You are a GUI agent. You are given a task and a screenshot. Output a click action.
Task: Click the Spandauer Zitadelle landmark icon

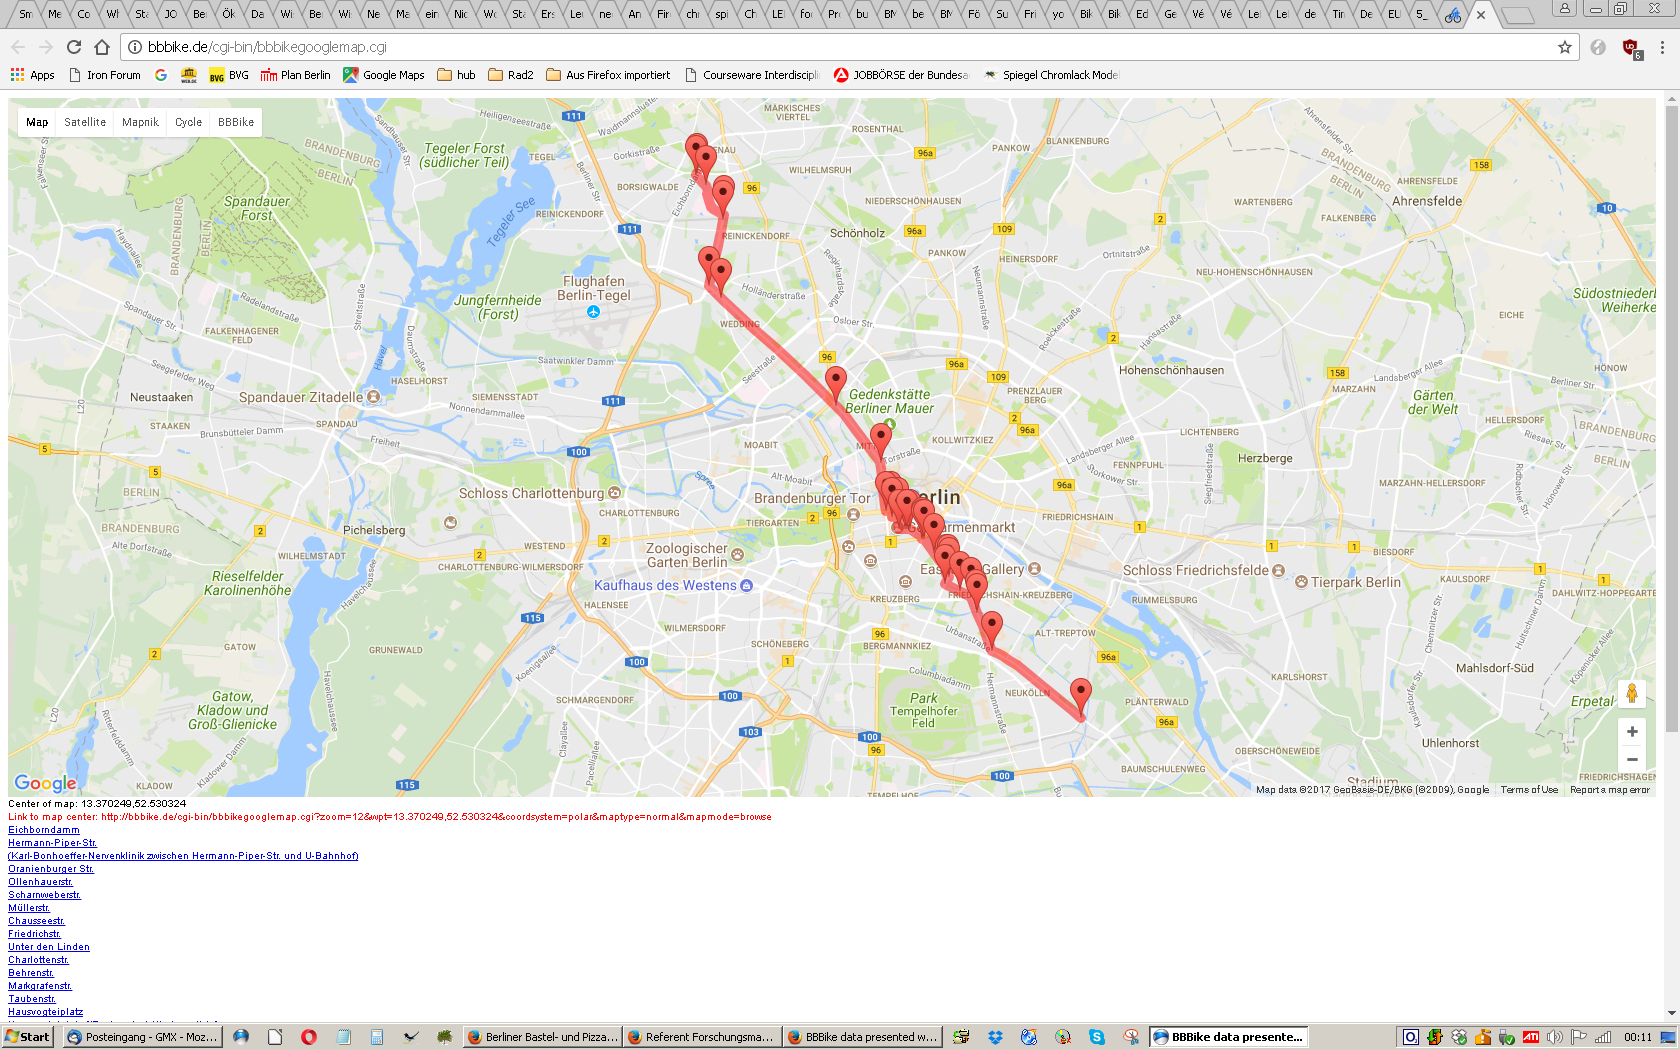(374, 397)
